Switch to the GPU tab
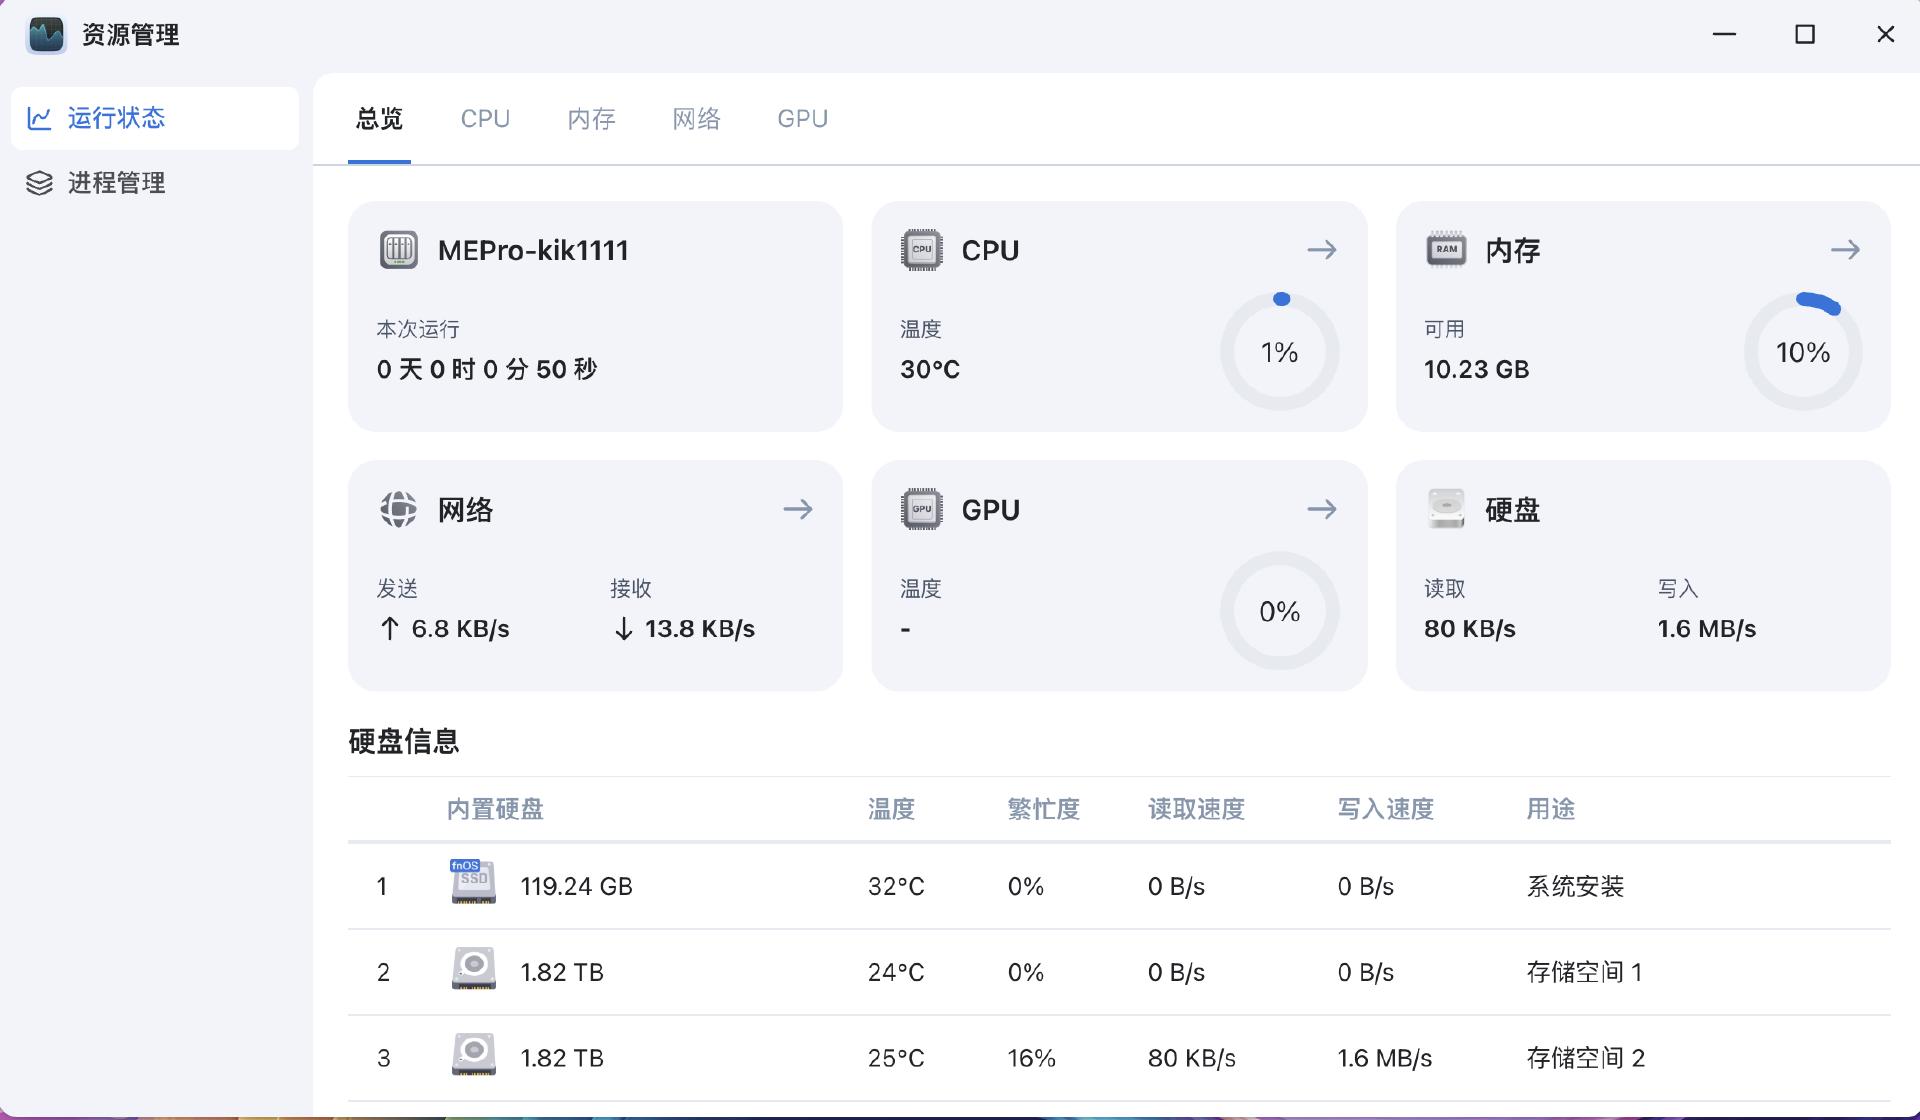 coord(802,119)
